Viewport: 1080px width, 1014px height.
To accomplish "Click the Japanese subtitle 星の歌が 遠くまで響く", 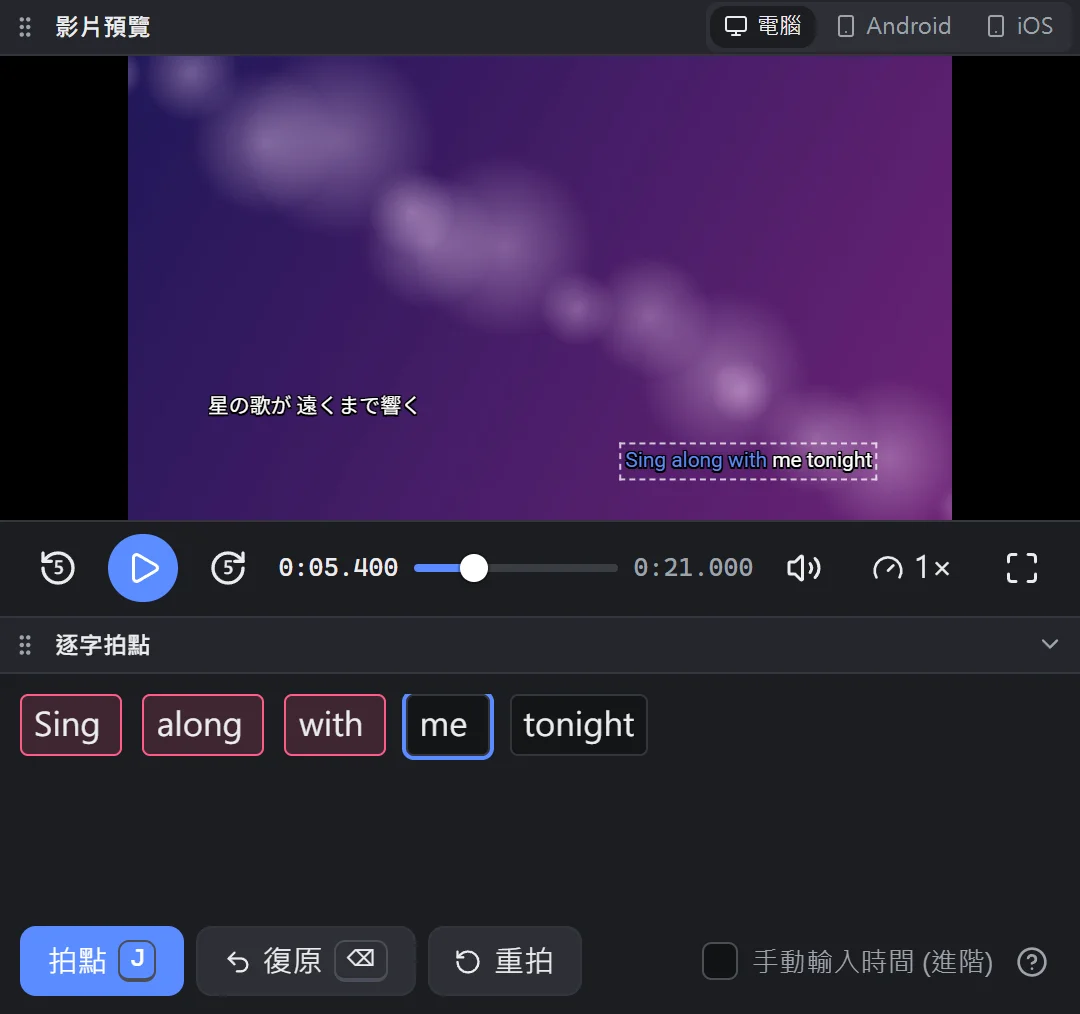I will point(313,405).
